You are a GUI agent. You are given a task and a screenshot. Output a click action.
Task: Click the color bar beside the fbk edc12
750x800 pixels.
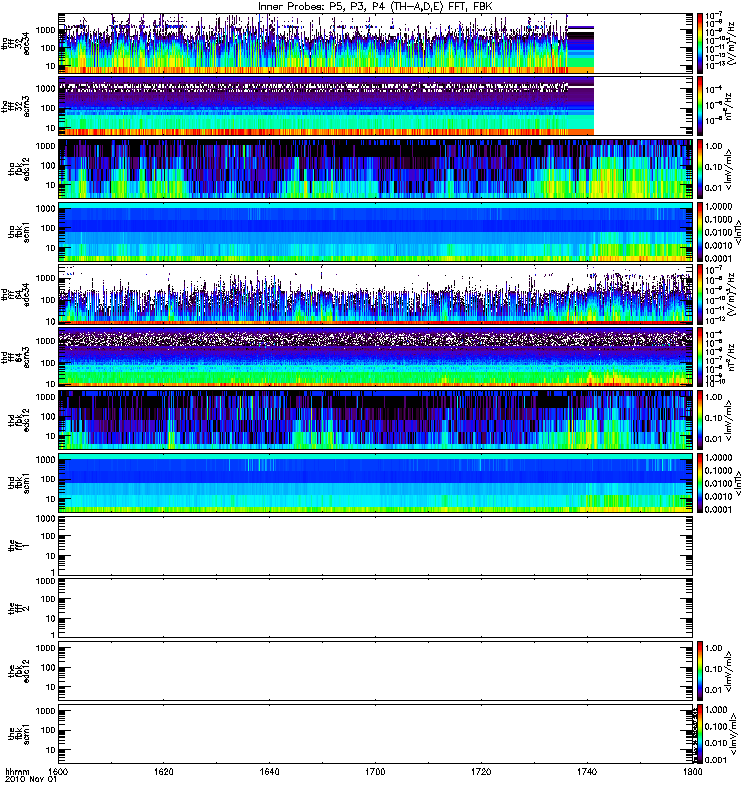tap(700, 671)
